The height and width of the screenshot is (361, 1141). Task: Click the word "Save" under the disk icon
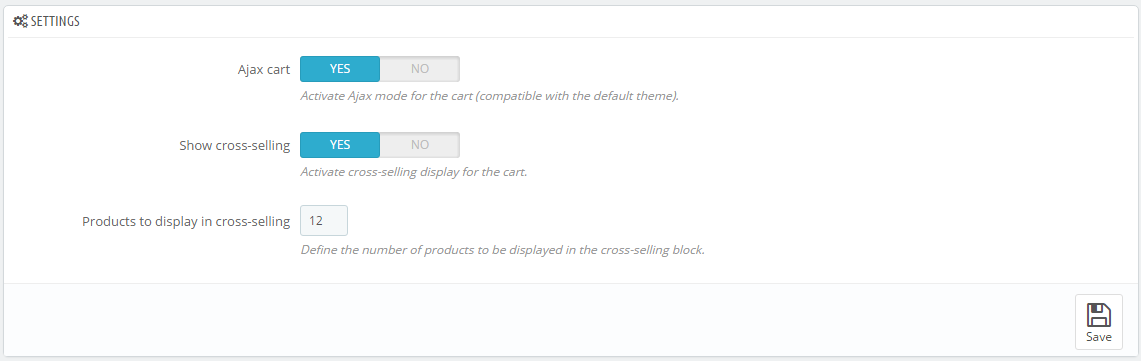(x=1098, y=337)
